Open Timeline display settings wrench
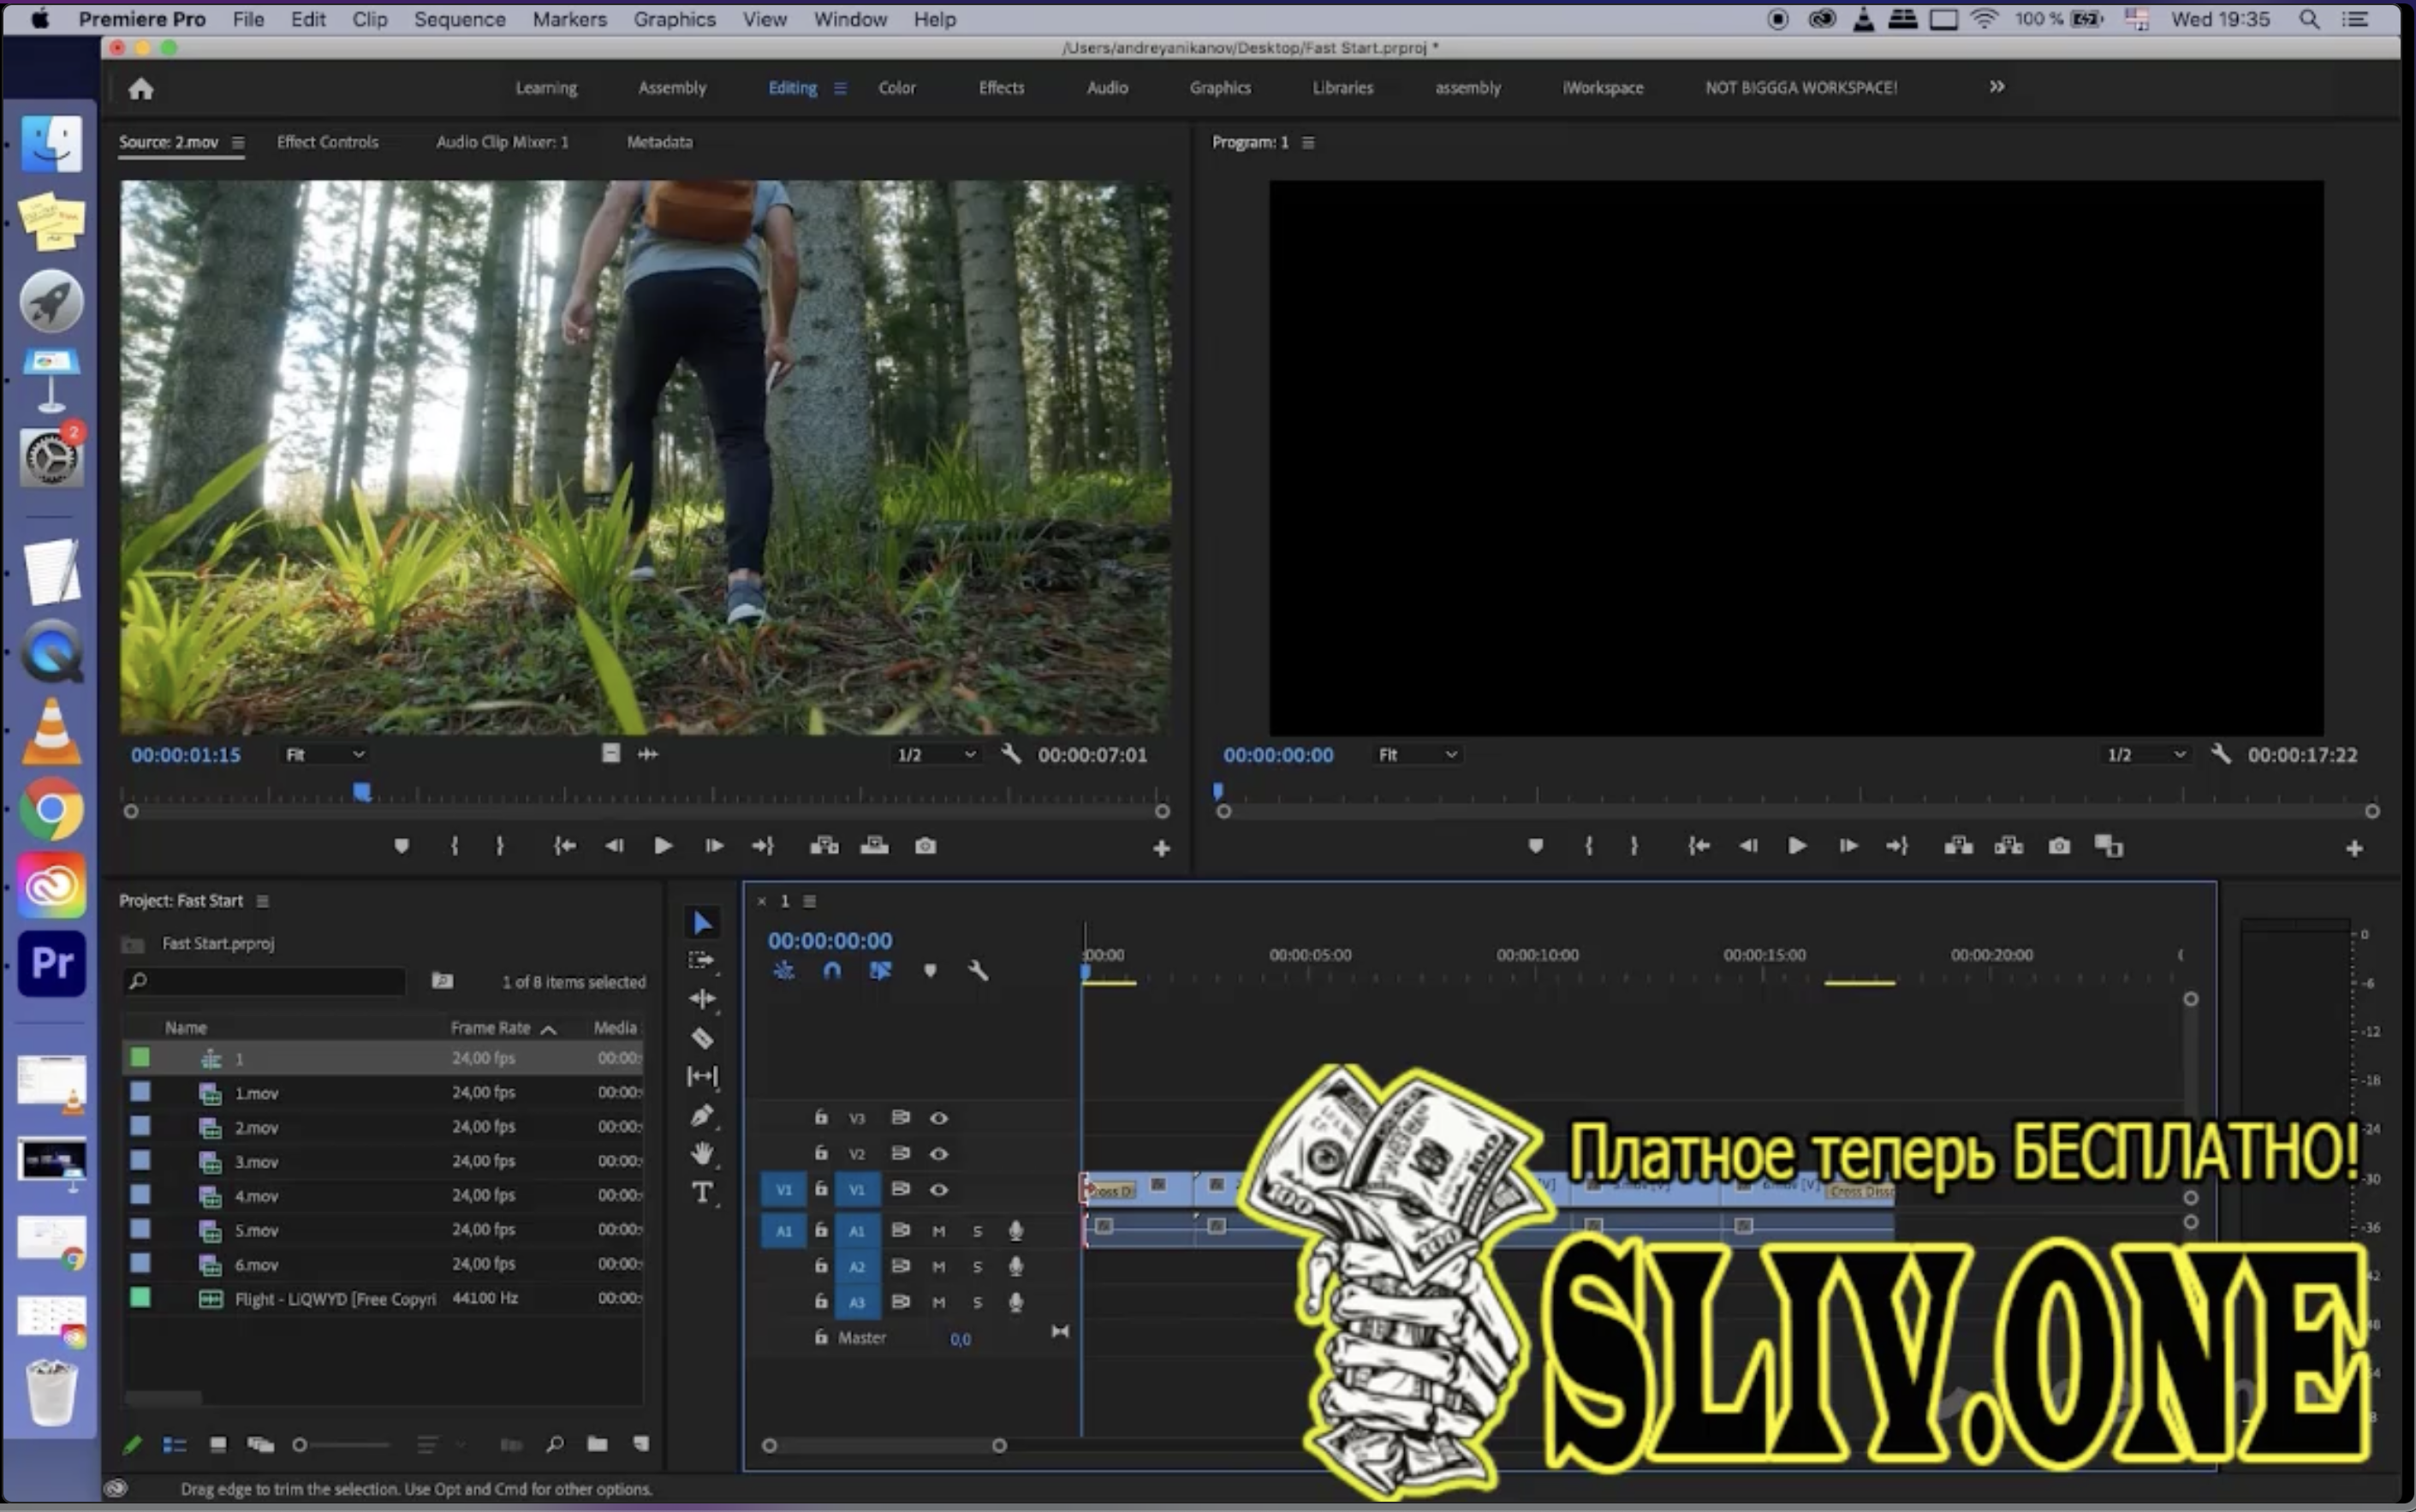This screenshot has width=2416, height=1512. (978, 970)
